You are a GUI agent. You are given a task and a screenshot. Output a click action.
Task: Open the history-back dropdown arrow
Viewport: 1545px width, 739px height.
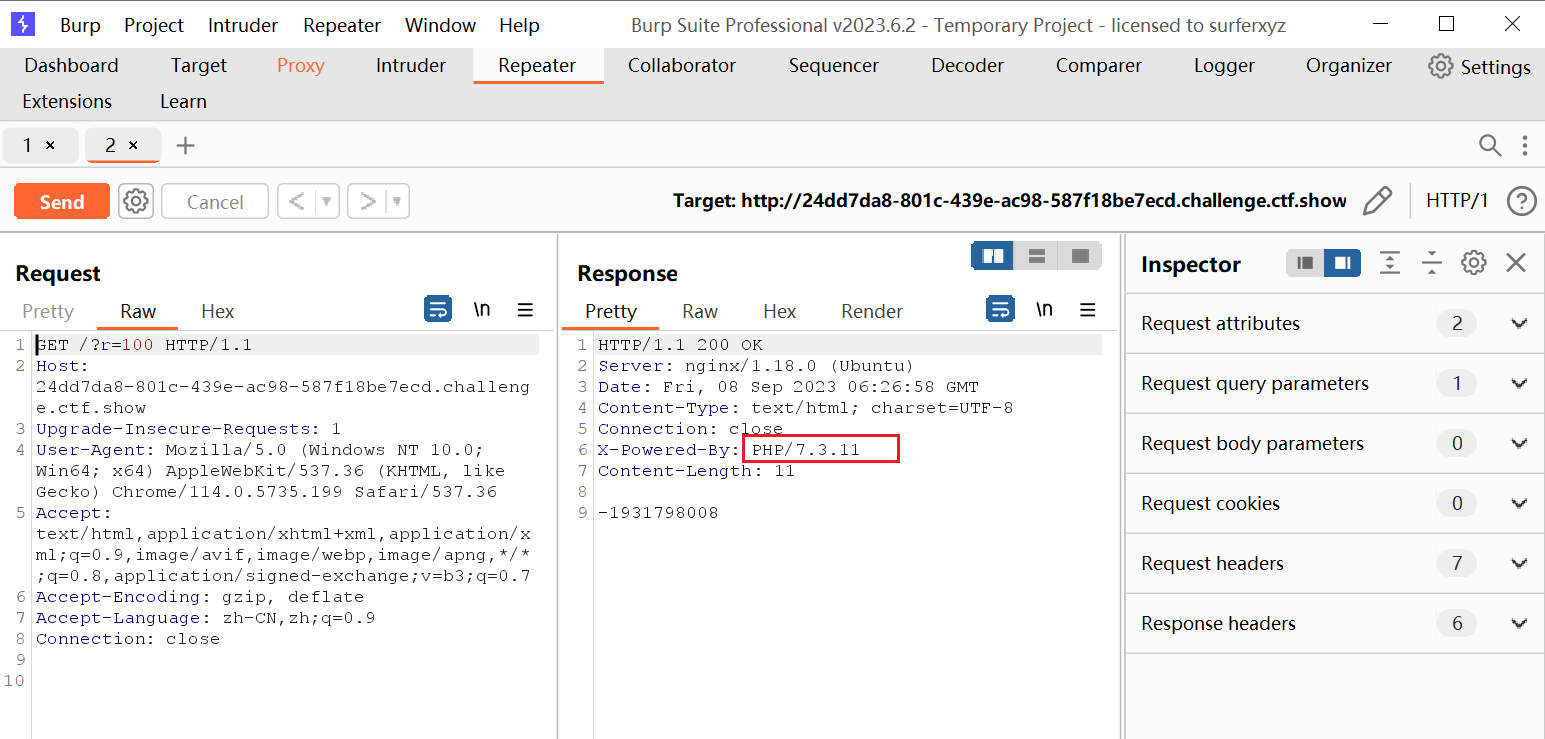point(326,202)
